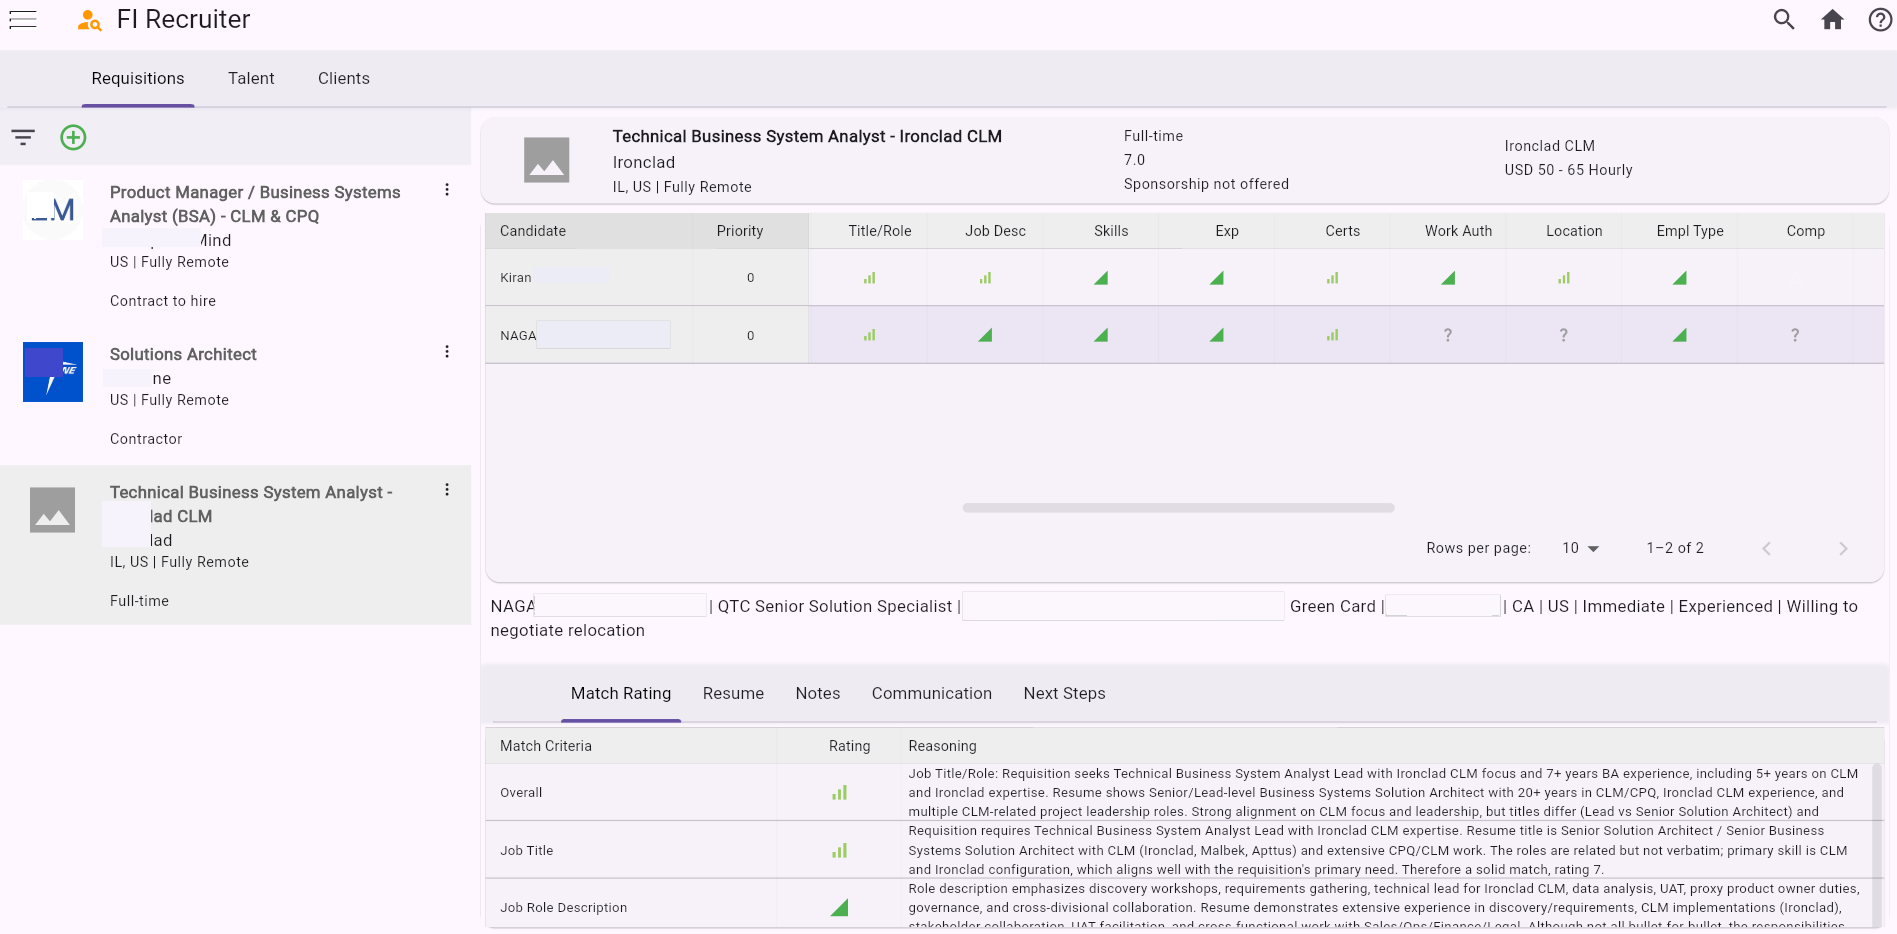The image size is (1897, 934).
Task: Select Product Manager / Business Systems Analyst requisition
Action: coord(255,204)
